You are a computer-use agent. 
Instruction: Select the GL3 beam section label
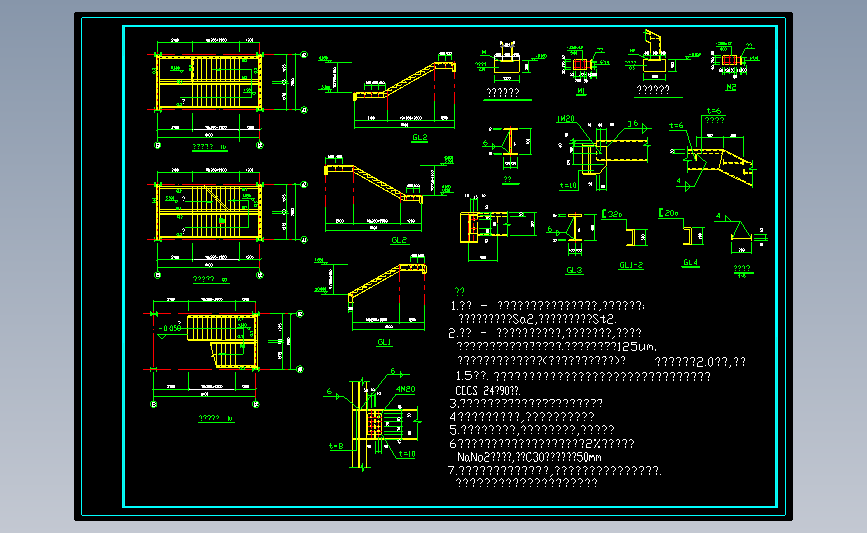coord(574,270)
